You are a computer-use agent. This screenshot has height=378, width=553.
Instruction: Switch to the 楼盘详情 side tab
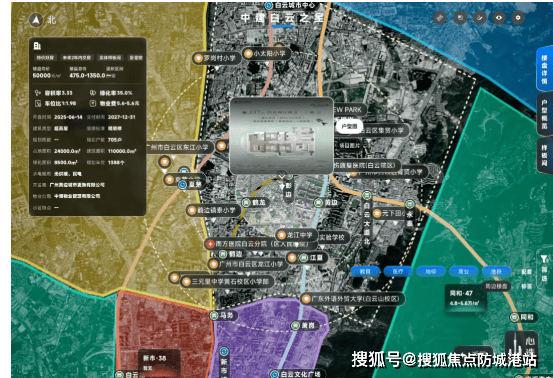click(x=544, y=69)
